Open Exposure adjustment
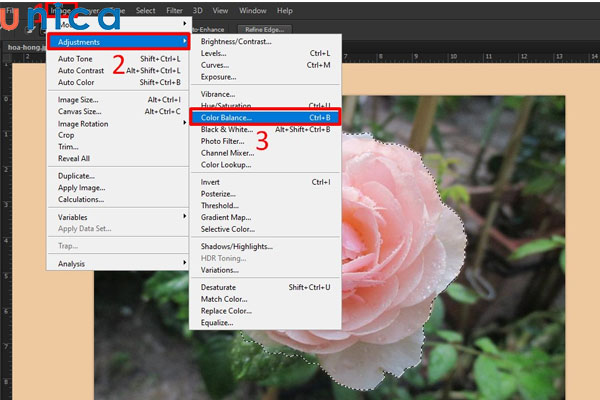 point(265,77)
